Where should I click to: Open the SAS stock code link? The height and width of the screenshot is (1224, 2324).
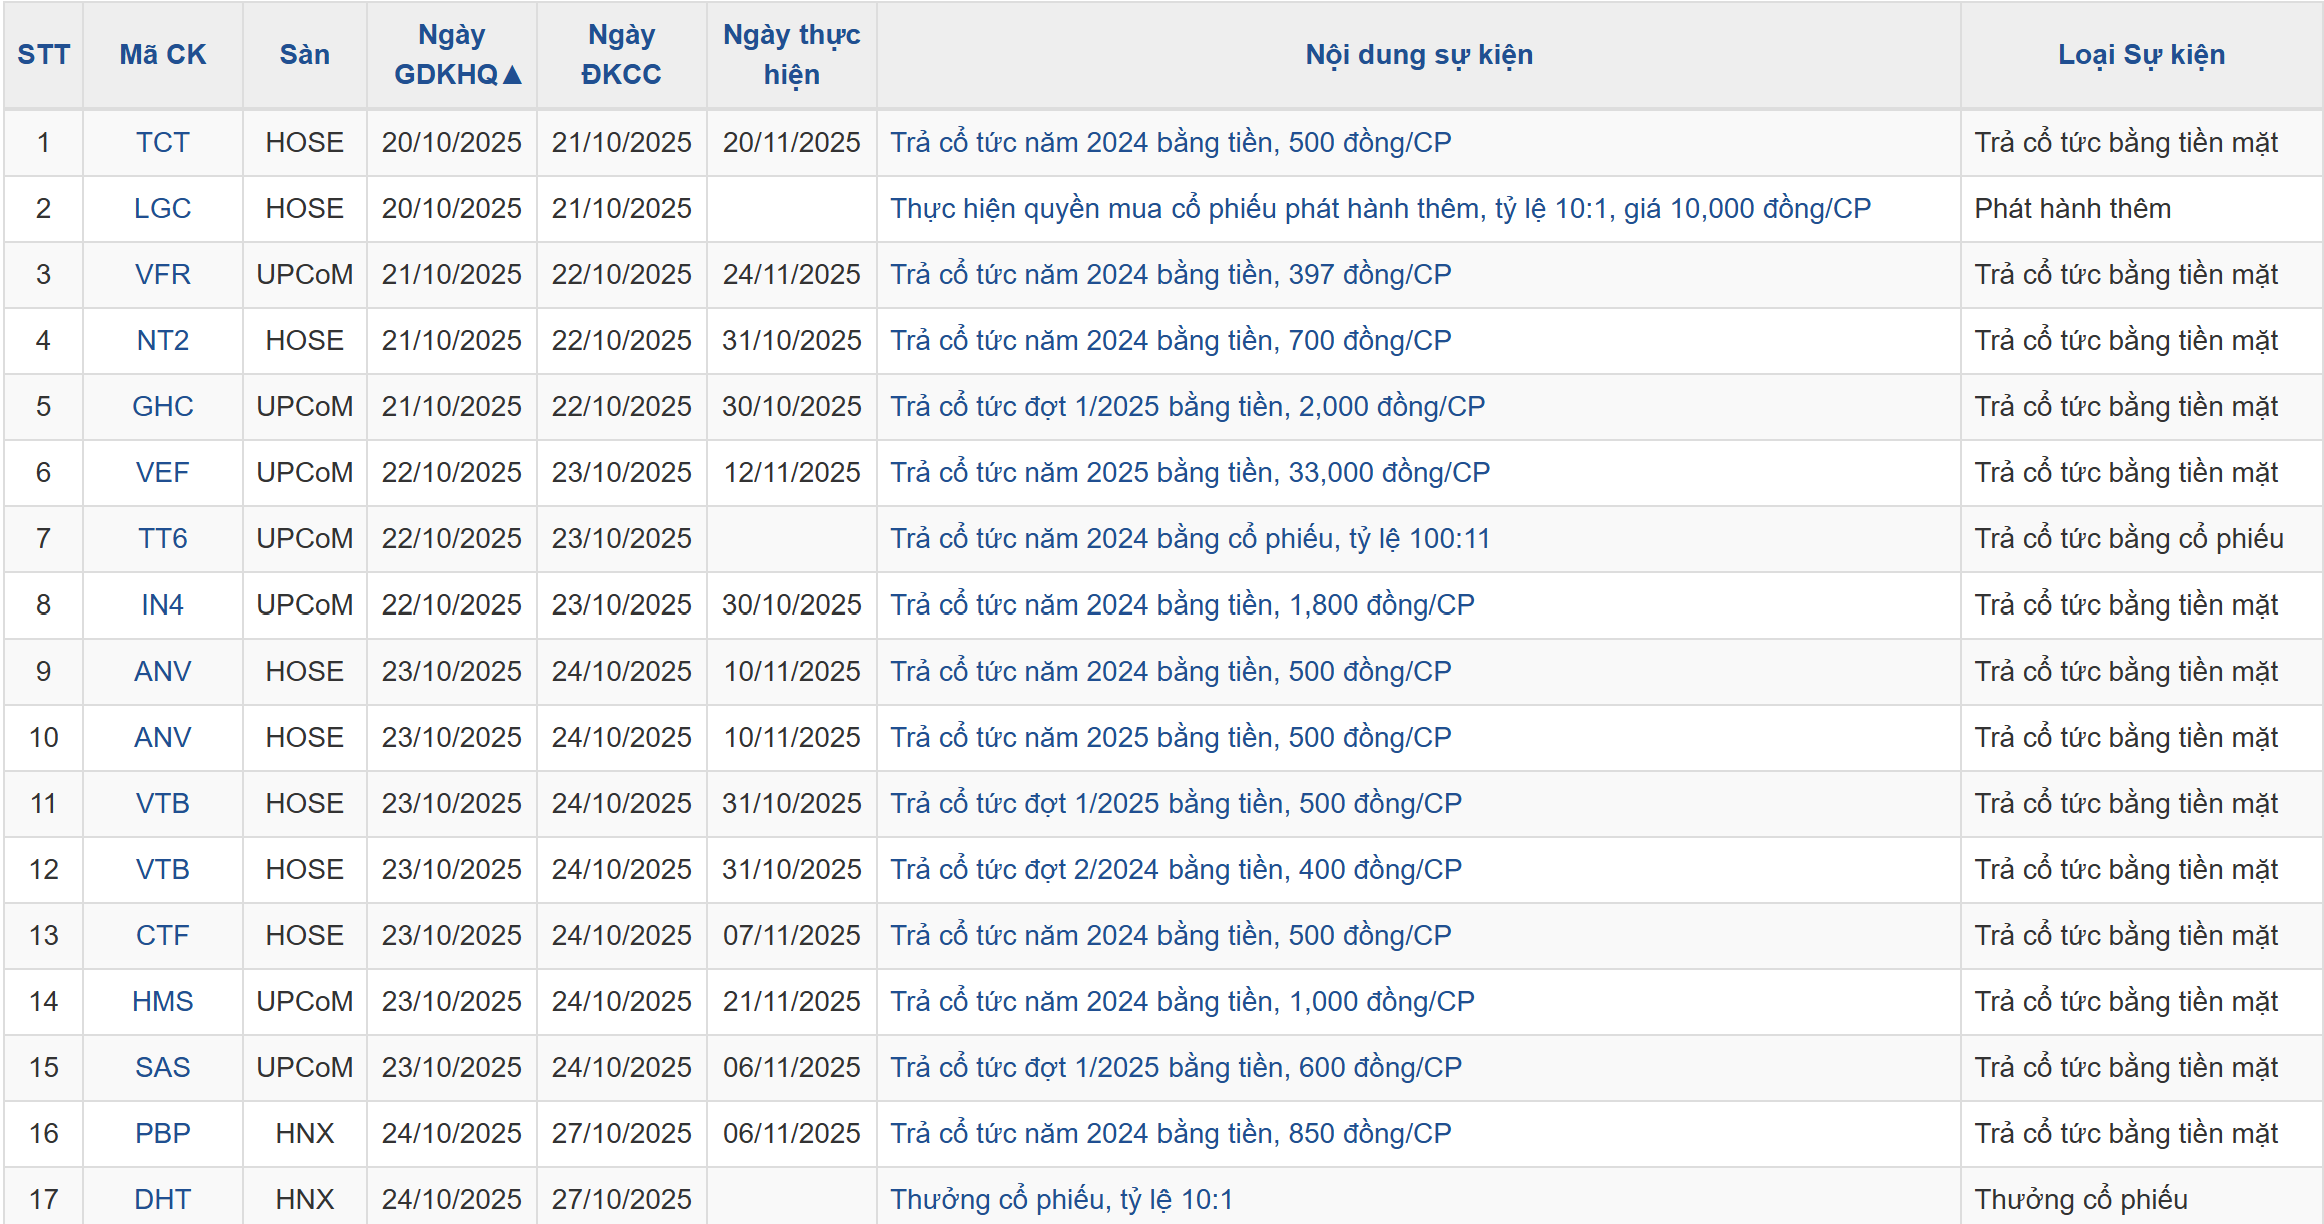tap(162, 1067)
